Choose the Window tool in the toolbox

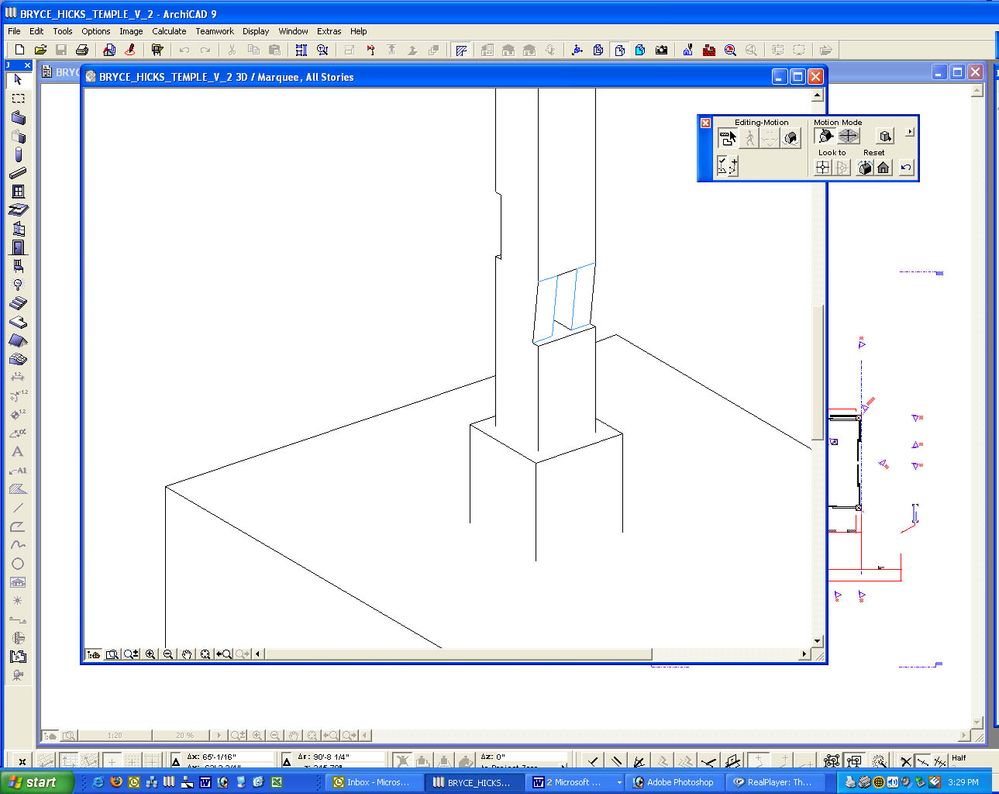(x=18, y=191)
